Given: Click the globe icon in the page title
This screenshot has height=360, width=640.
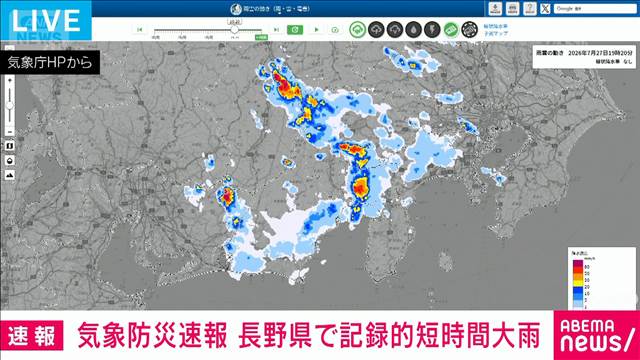Looking at the screenshot, I should coord(236,9).
